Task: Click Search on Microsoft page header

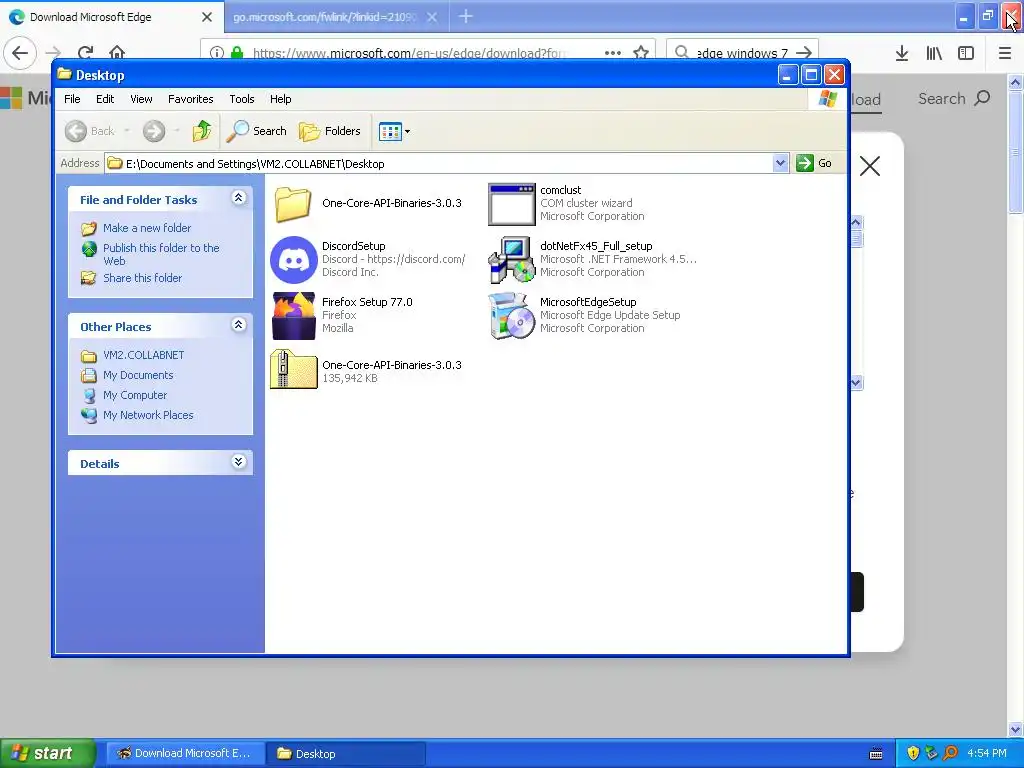Action: (954, 99)
